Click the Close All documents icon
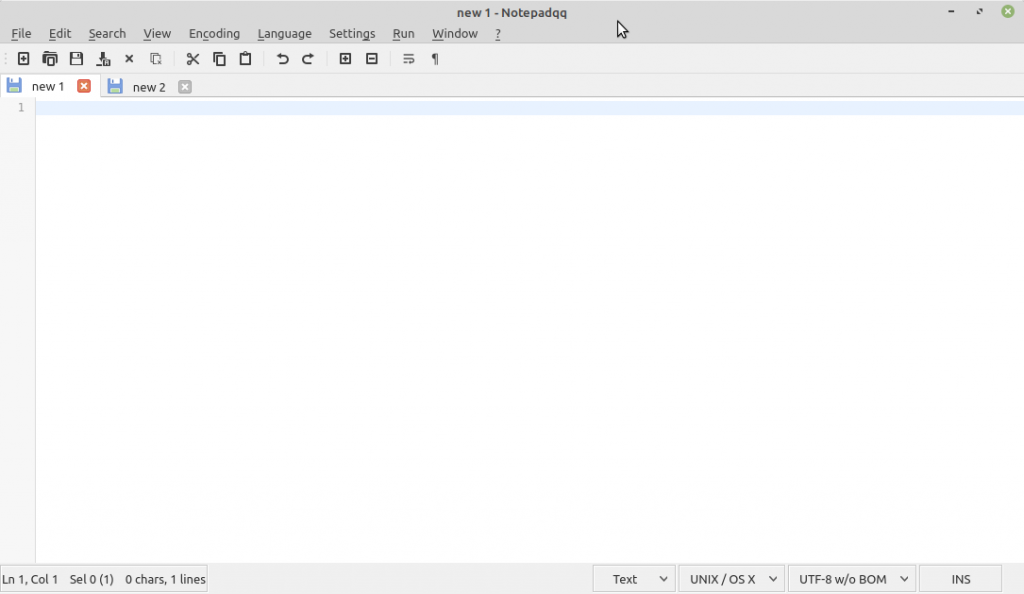 coord(155,59)
